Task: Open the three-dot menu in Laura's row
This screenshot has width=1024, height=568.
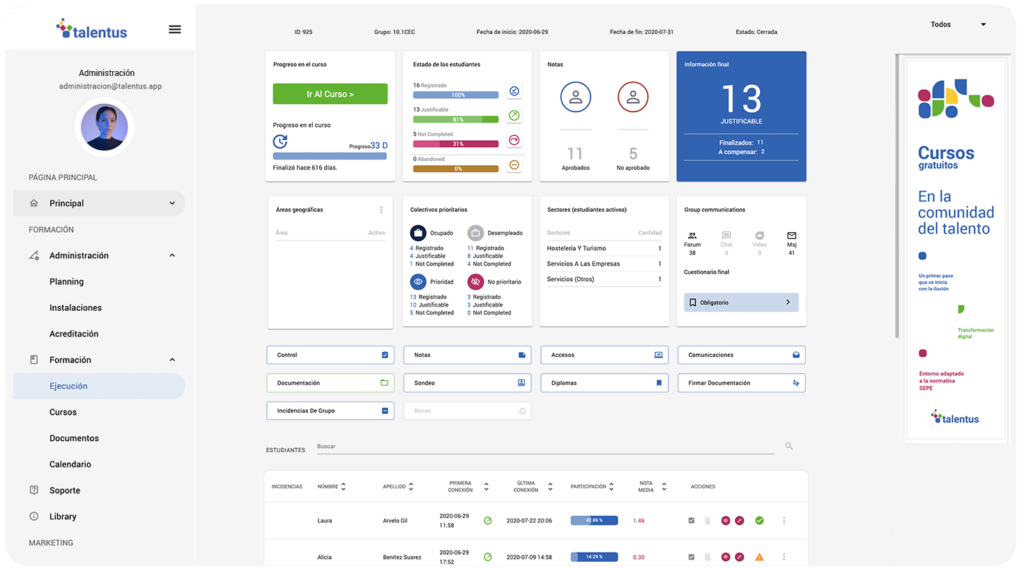Action: 784,521
